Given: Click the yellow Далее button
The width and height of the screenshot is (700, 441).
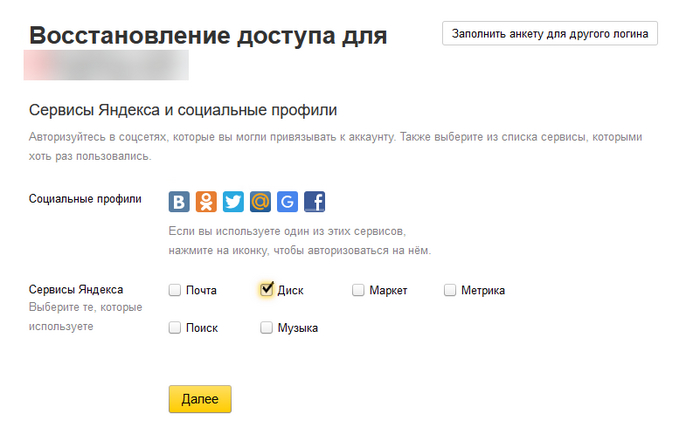Looking at the screenshot, I should 200,399.
